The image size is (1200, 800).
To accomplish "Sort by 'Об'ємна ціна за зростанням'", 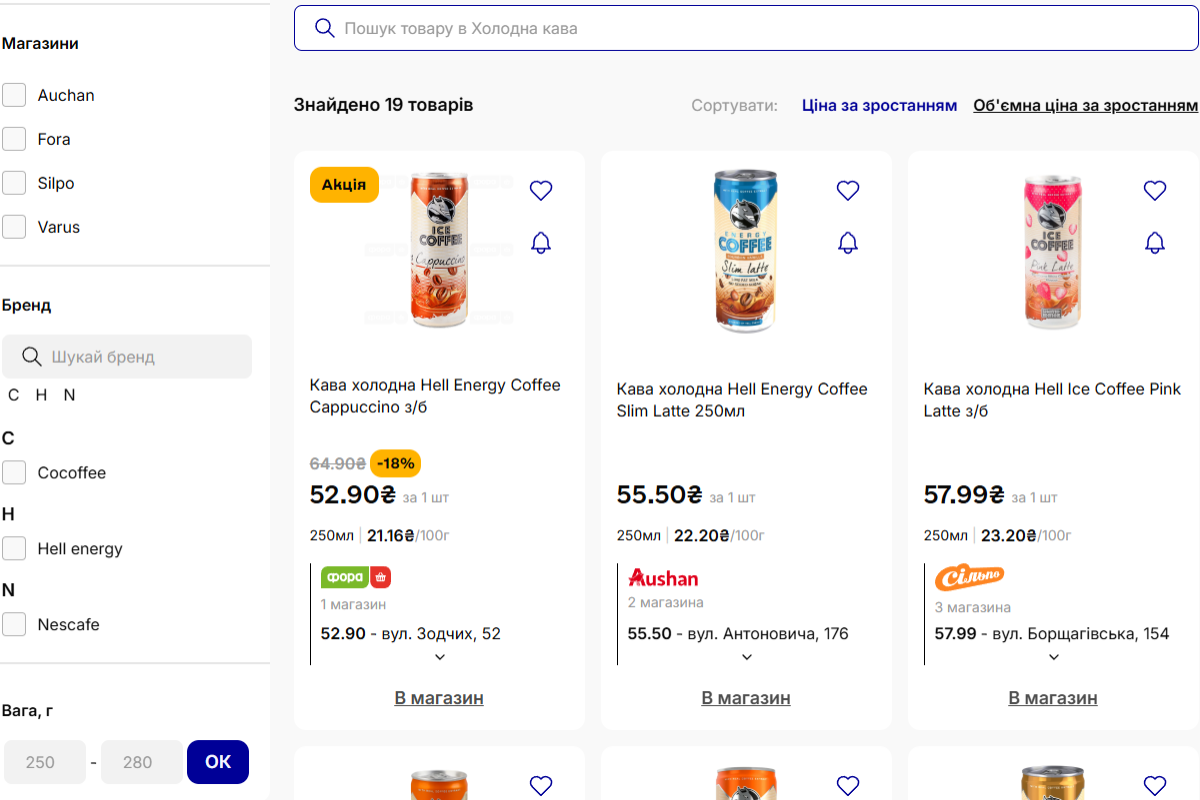I will click(1085, 105).
